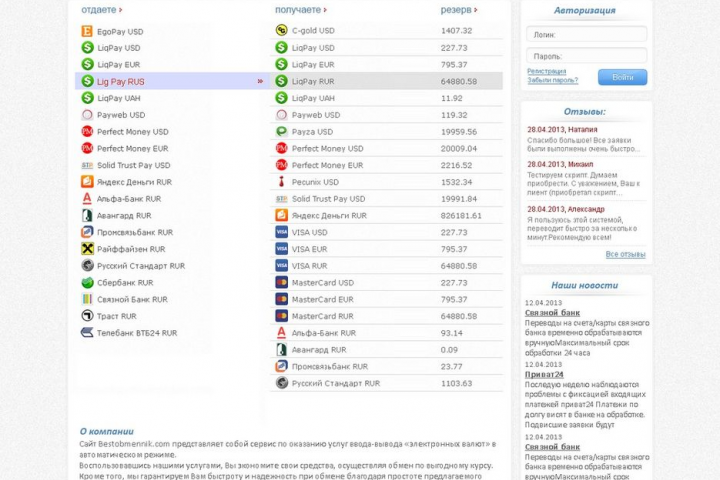Click the Промсвязьбанк RUR icon in the отдаете column
This screenshot has height=480, width=720.
pyautogui.click(x=87, y=232)
